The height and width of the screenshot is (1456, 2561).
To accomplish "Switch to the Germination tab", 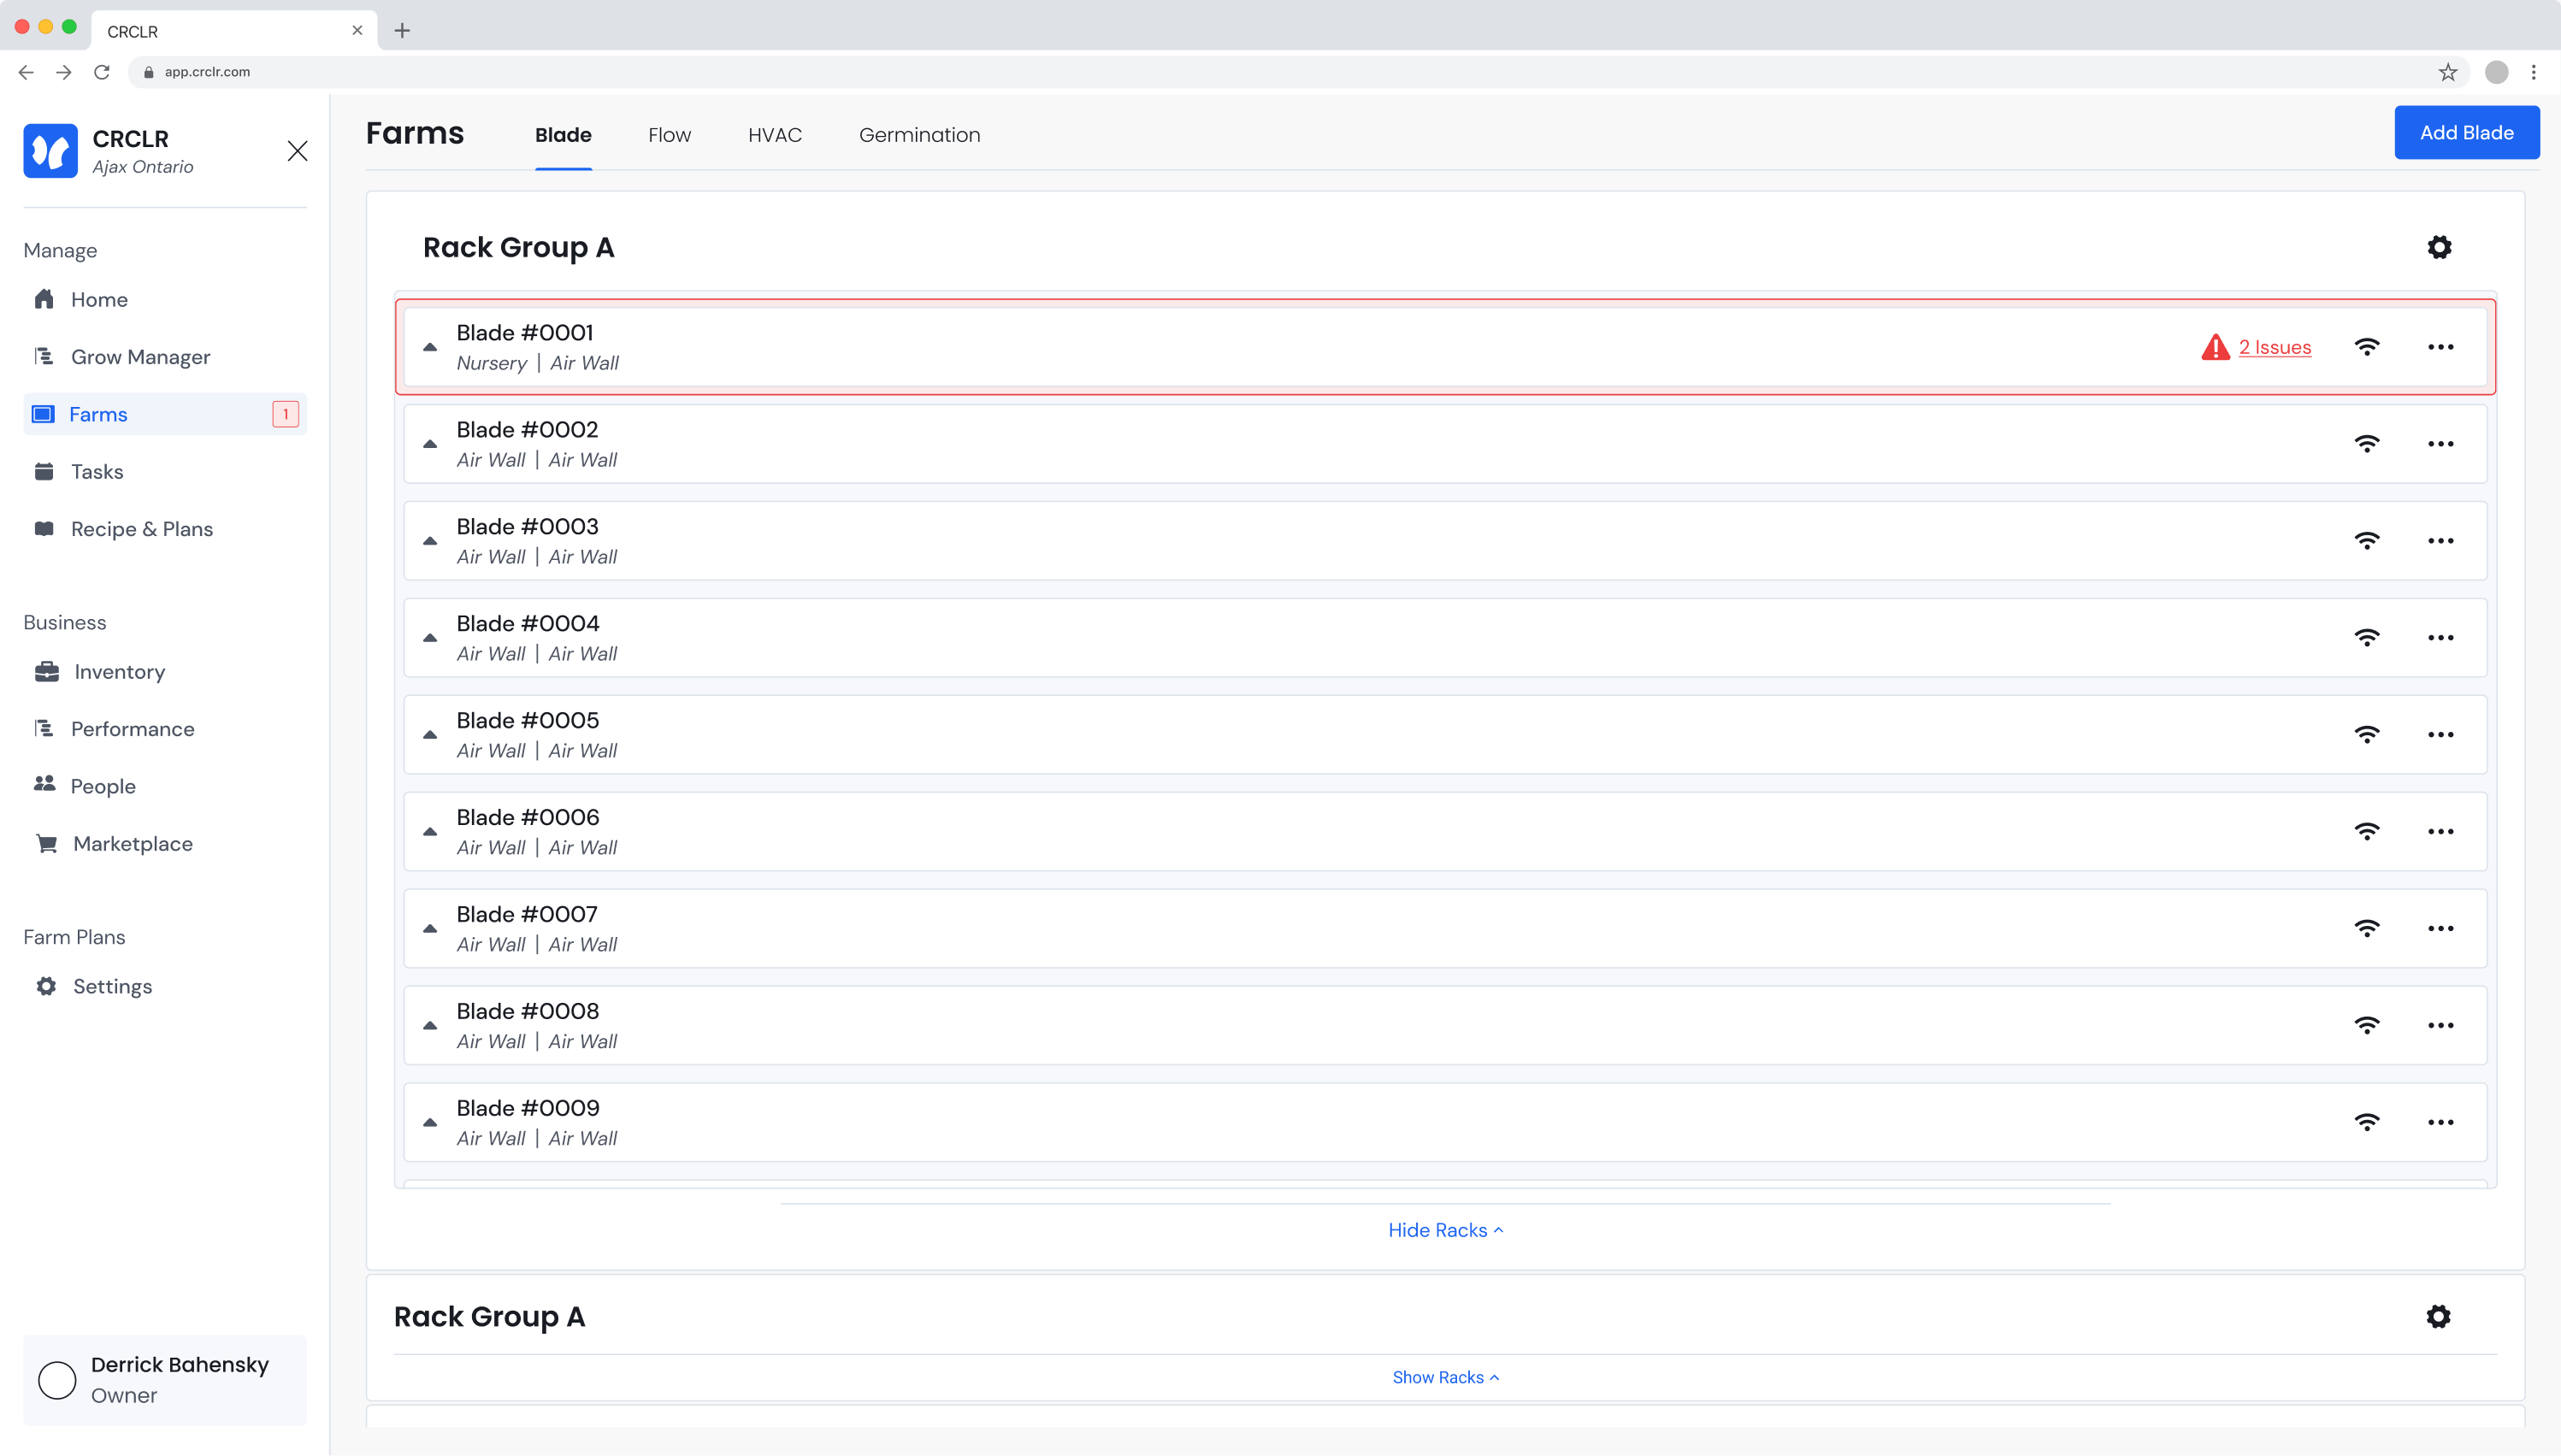I will pos(919,135).
